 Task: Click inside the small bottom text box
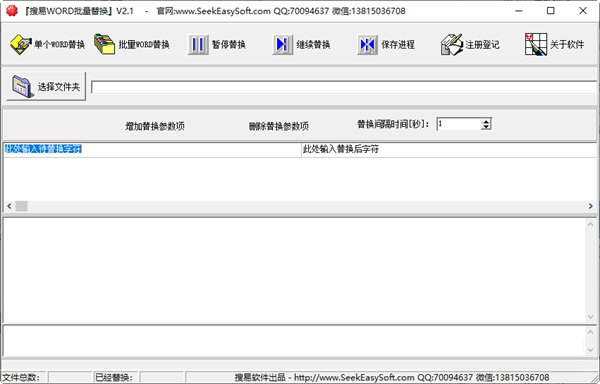pyautogui.click(x=294, y=341)
